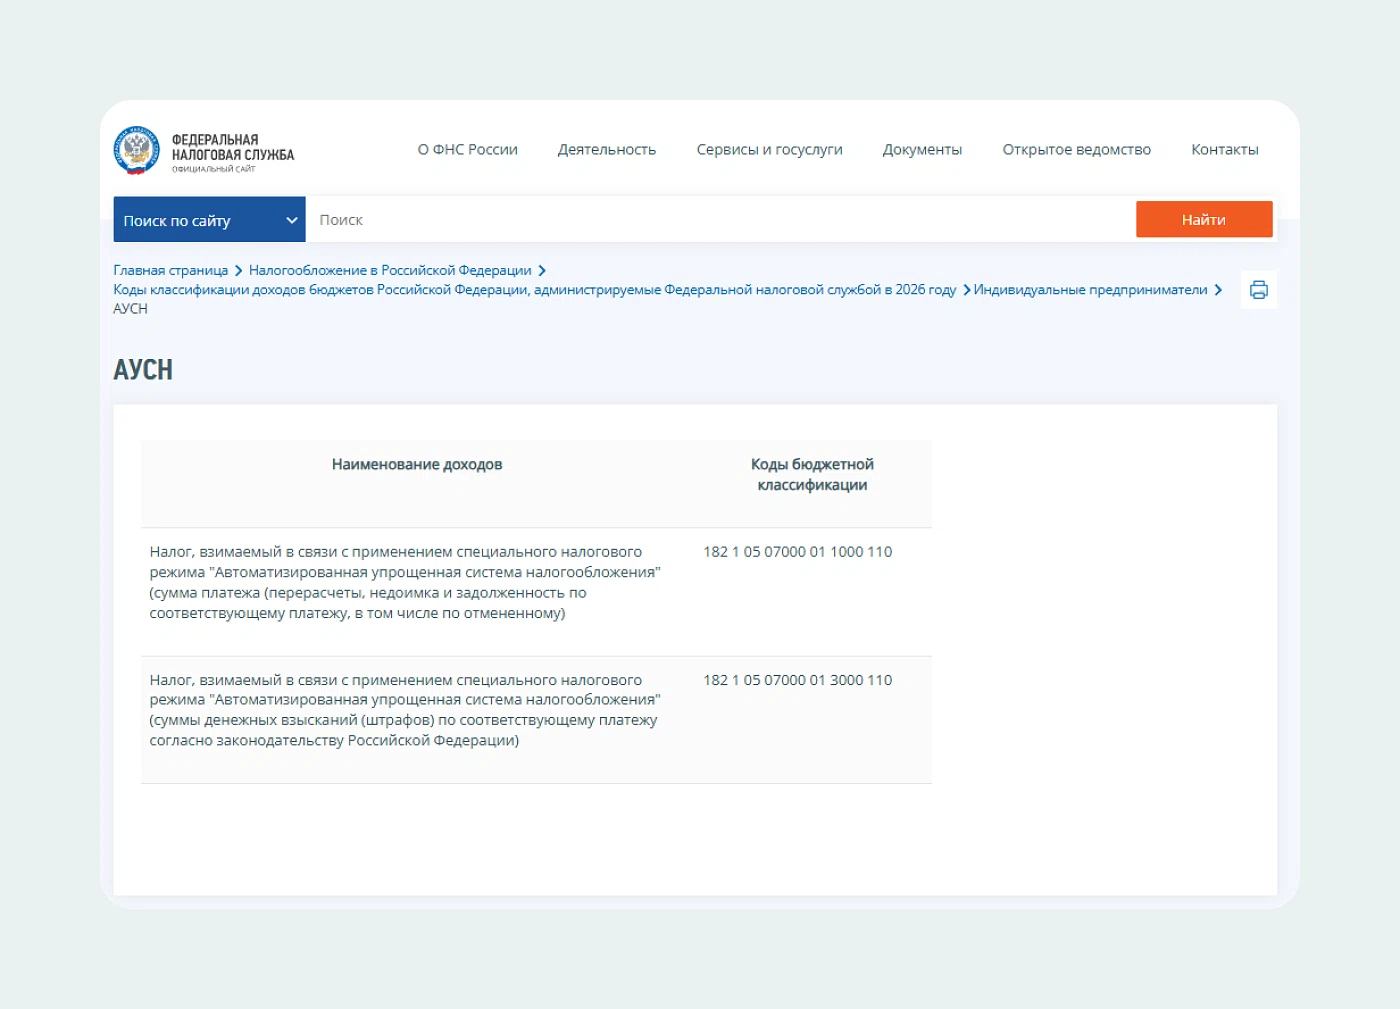Click the 'Коды бюджетной классификации' column header
This screenshot has height=1009, width=1400.
[x=812, y=475]
